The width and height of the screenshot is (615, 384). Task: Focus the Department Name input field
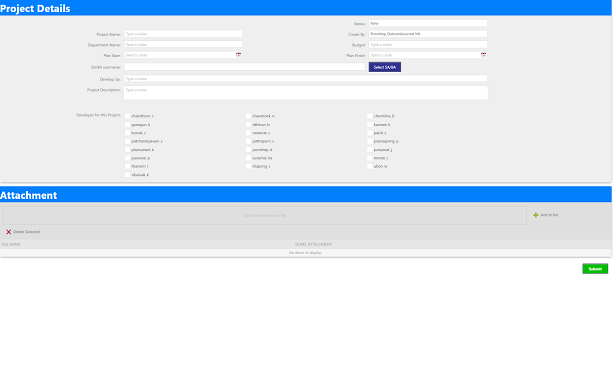pyautogui.click(x=183, y=45)
